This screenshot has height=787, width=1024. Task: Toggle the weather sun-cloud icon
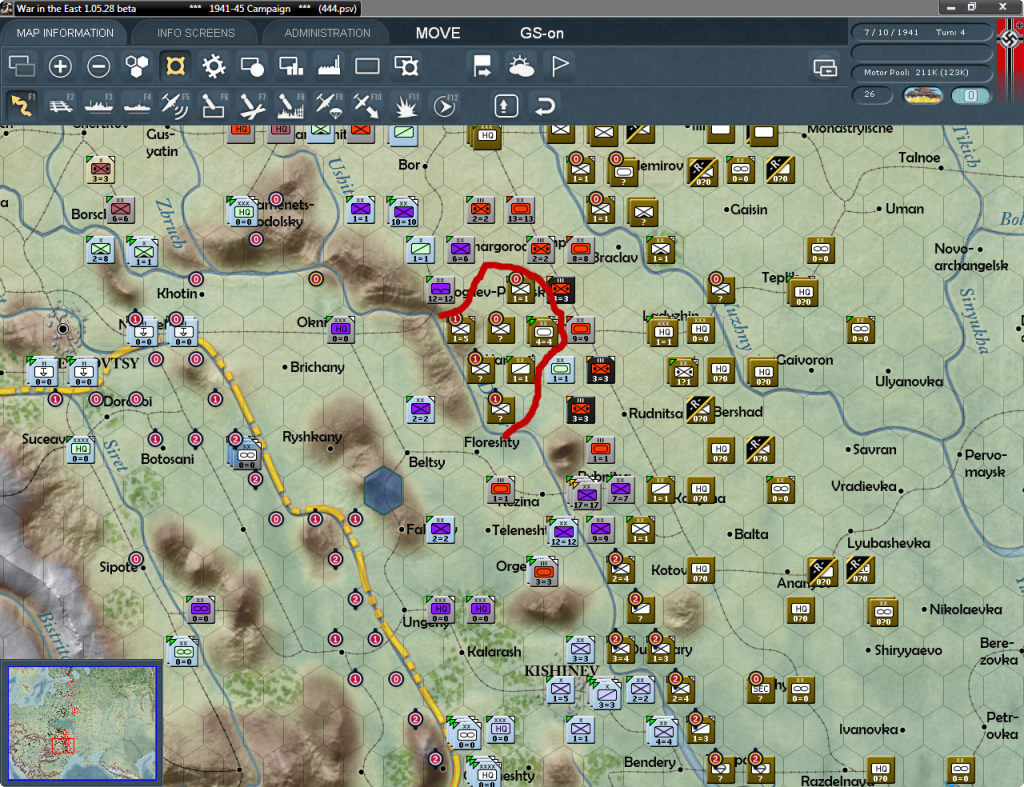tap(521, 66)
